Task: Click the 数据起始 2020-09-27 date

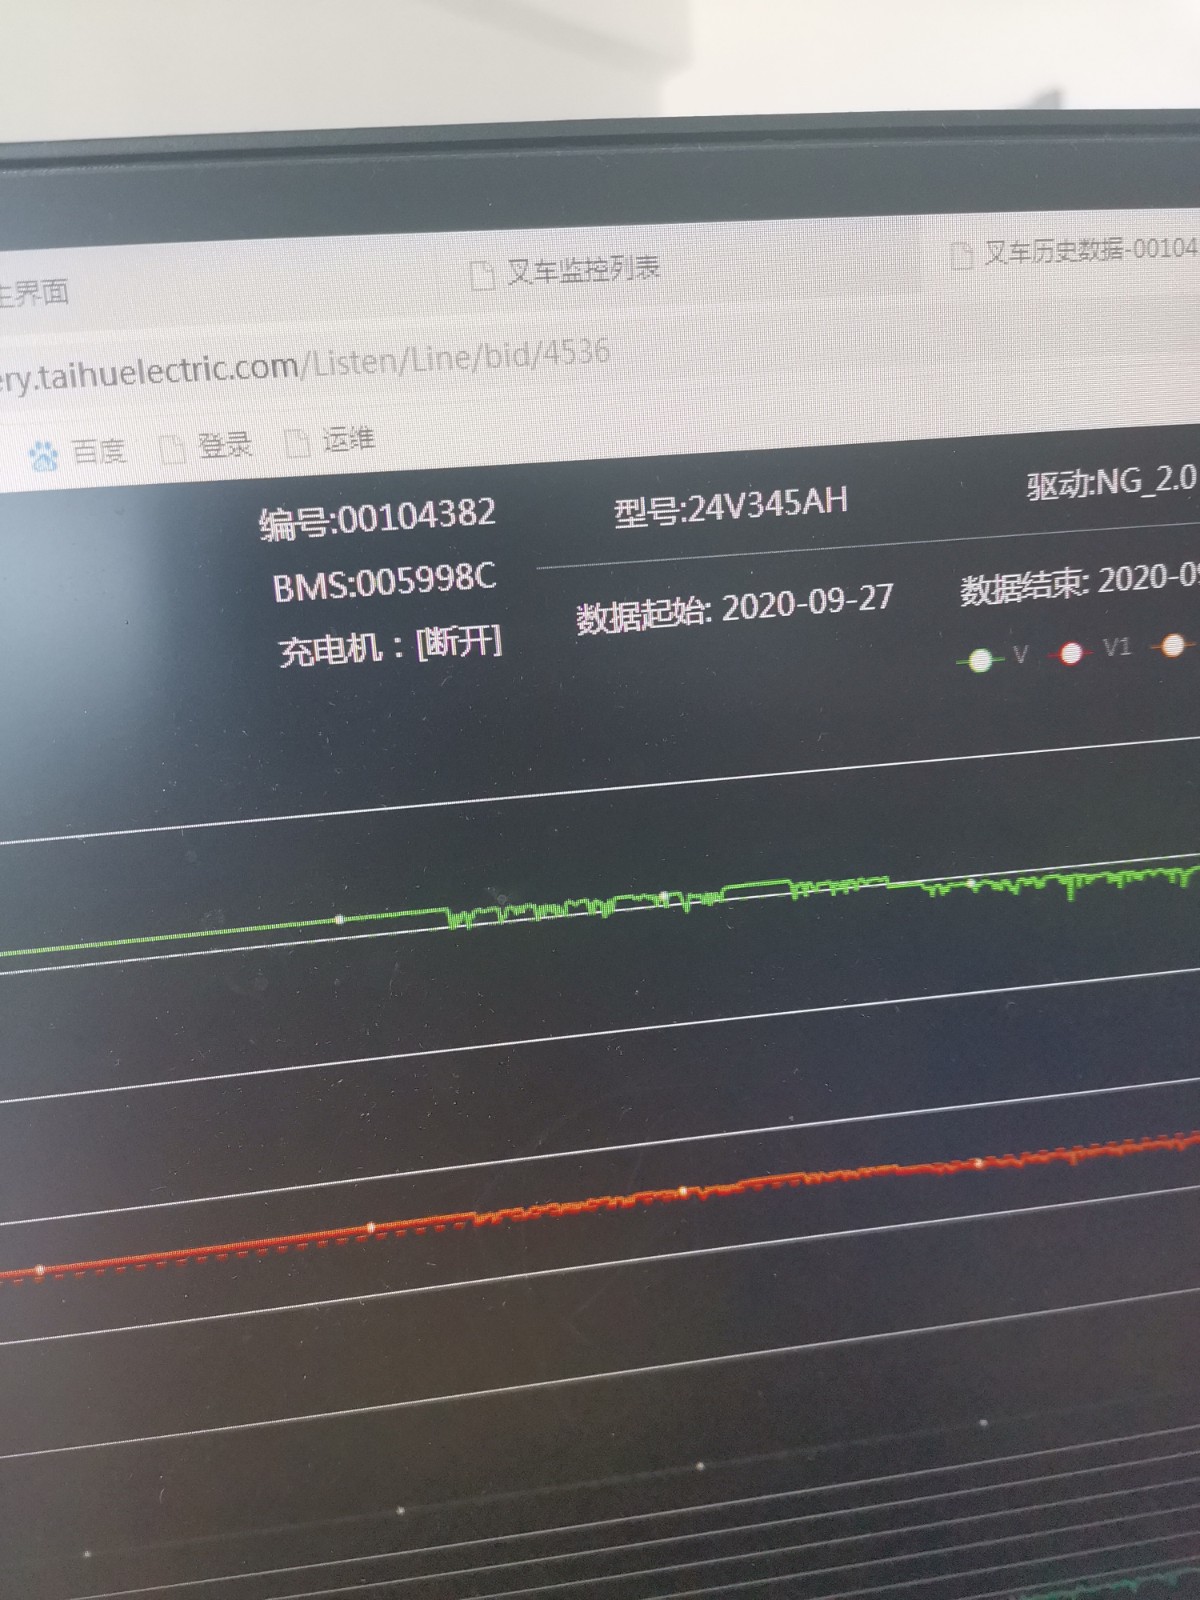Action: 734,609
